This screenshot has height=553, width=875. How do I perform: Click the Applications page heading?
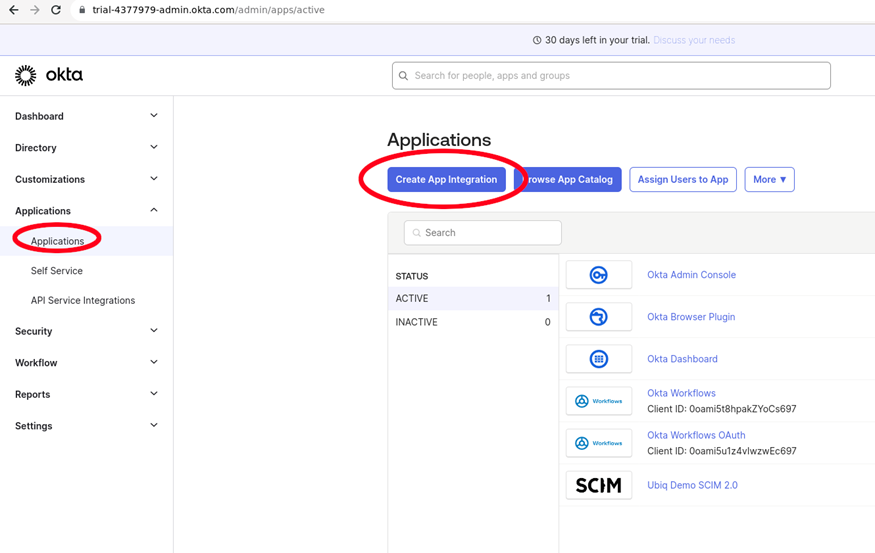(x=439, y=140)
